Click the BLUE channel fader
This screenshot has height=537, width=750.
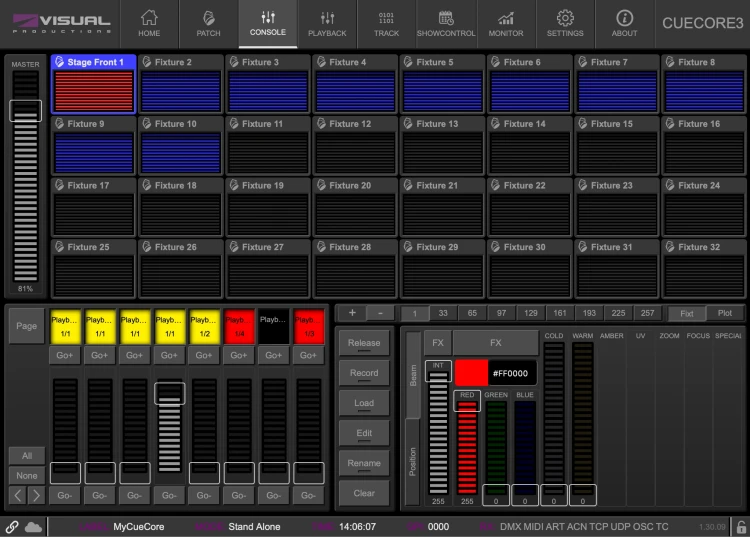[525, 447]
